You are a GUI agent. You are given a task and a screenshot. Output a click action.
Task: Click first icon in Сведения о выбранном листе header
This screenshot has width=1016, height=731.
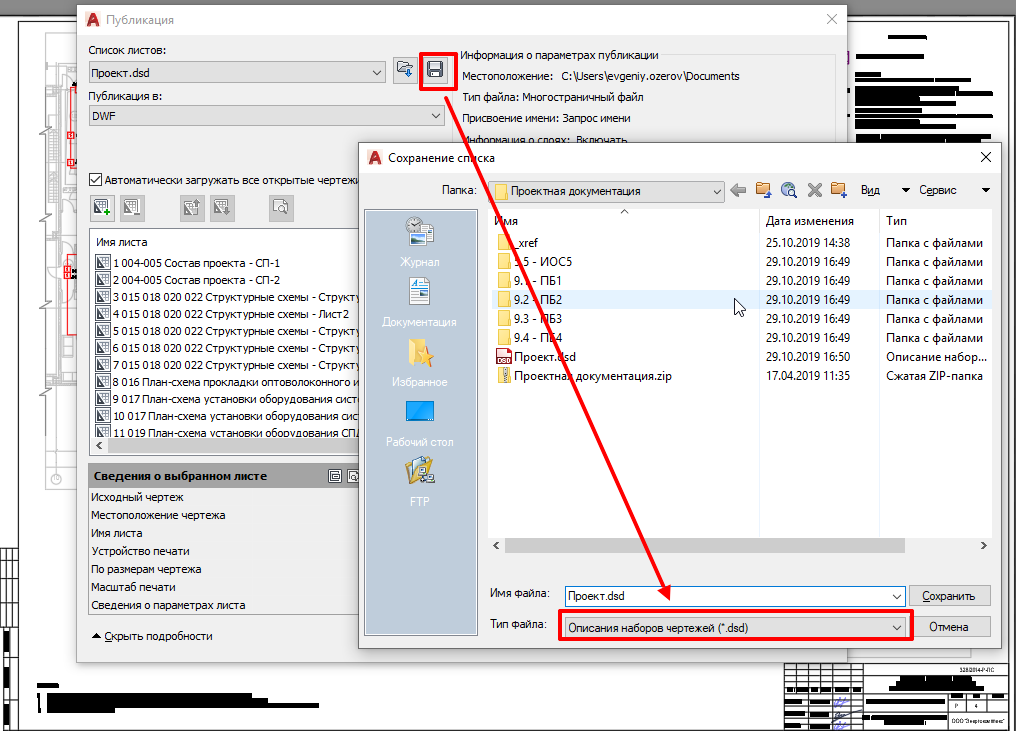(335, 476)
